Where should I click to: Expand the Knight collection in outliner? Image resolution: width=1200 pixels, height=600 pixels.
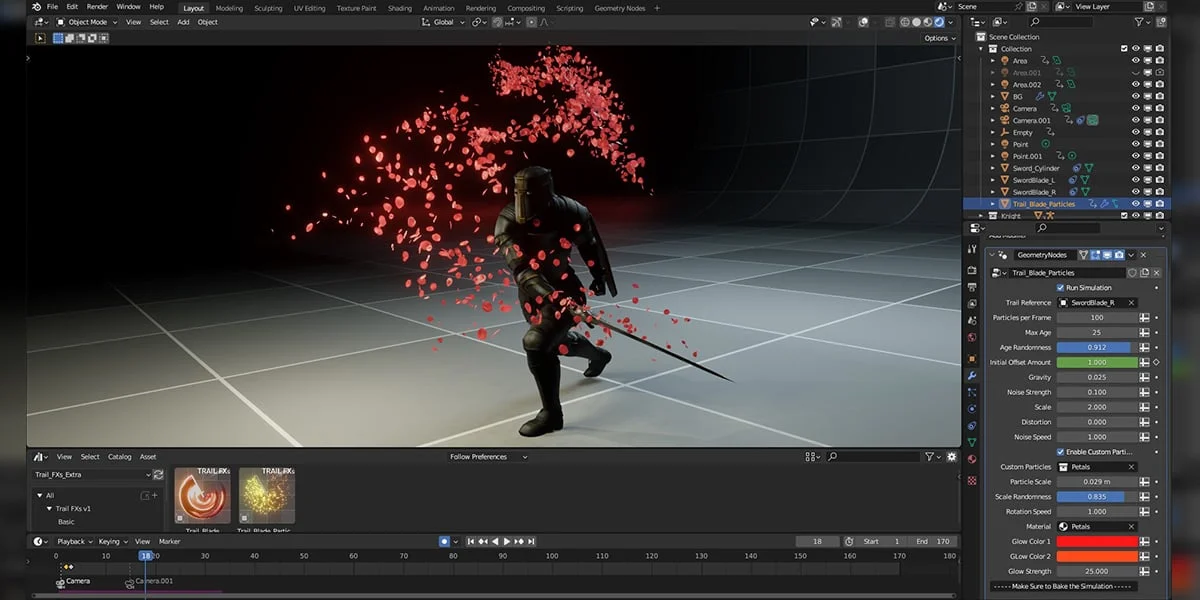[x=980, y=216]
